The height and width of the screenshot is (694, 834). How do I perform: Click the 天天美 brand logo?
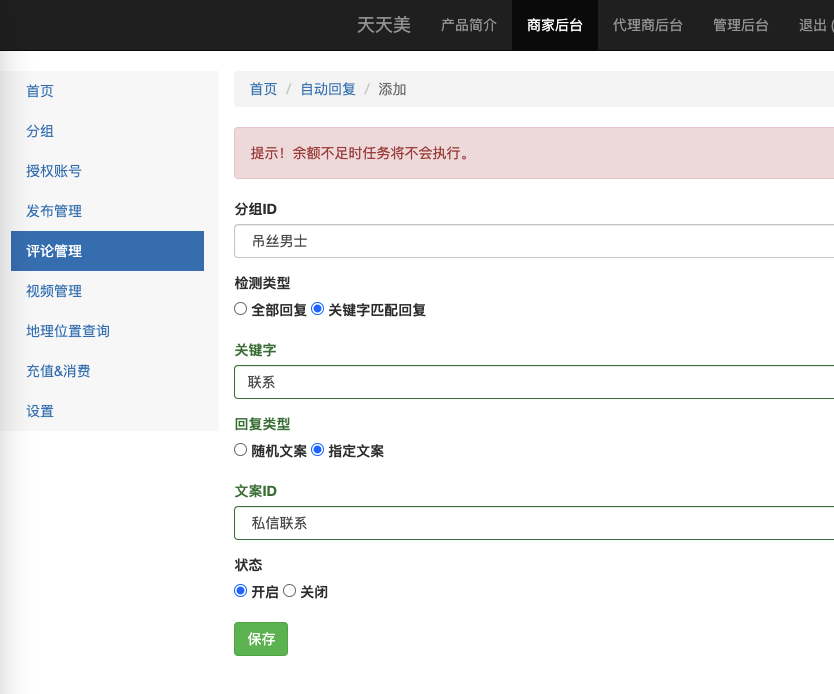click(x=384, y=25)
